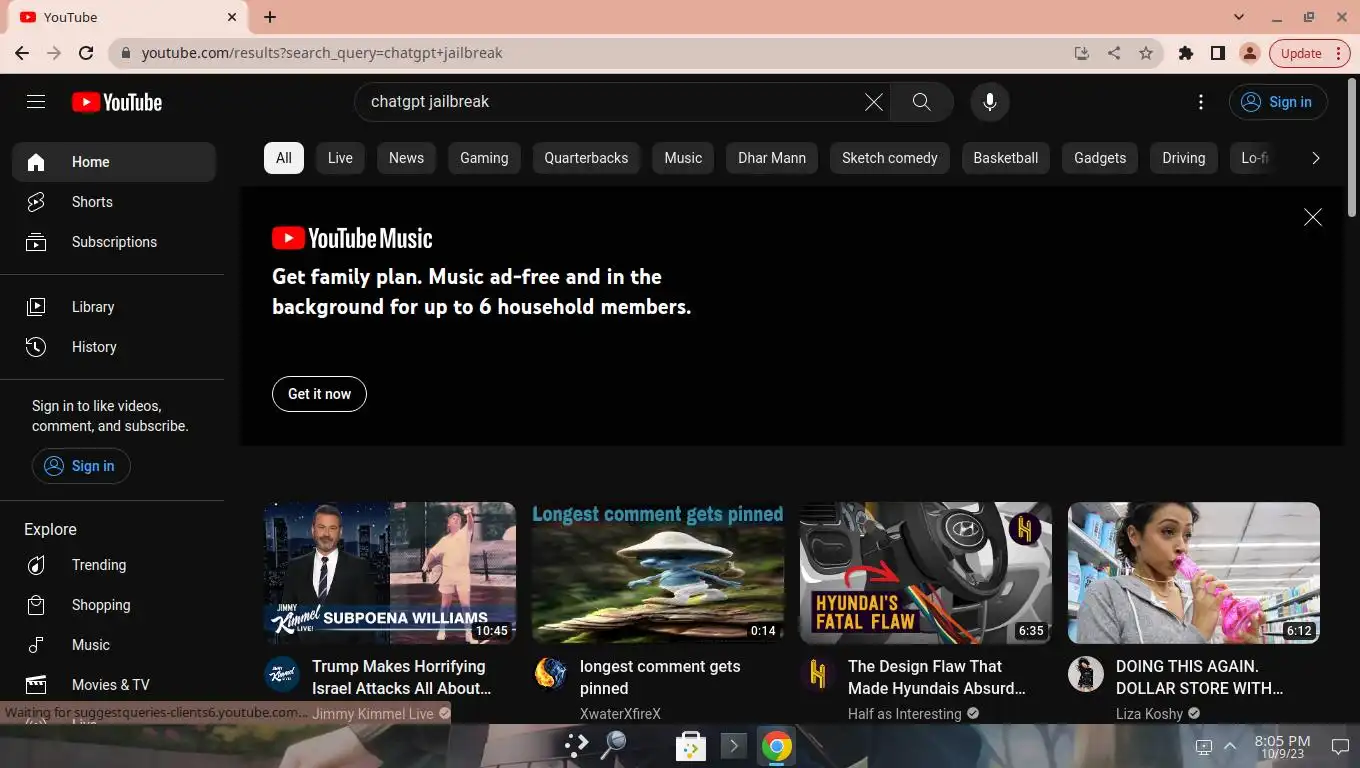Clear the search box with the X icon
This screenshot has height=768, width=1360.
[873, 102]
